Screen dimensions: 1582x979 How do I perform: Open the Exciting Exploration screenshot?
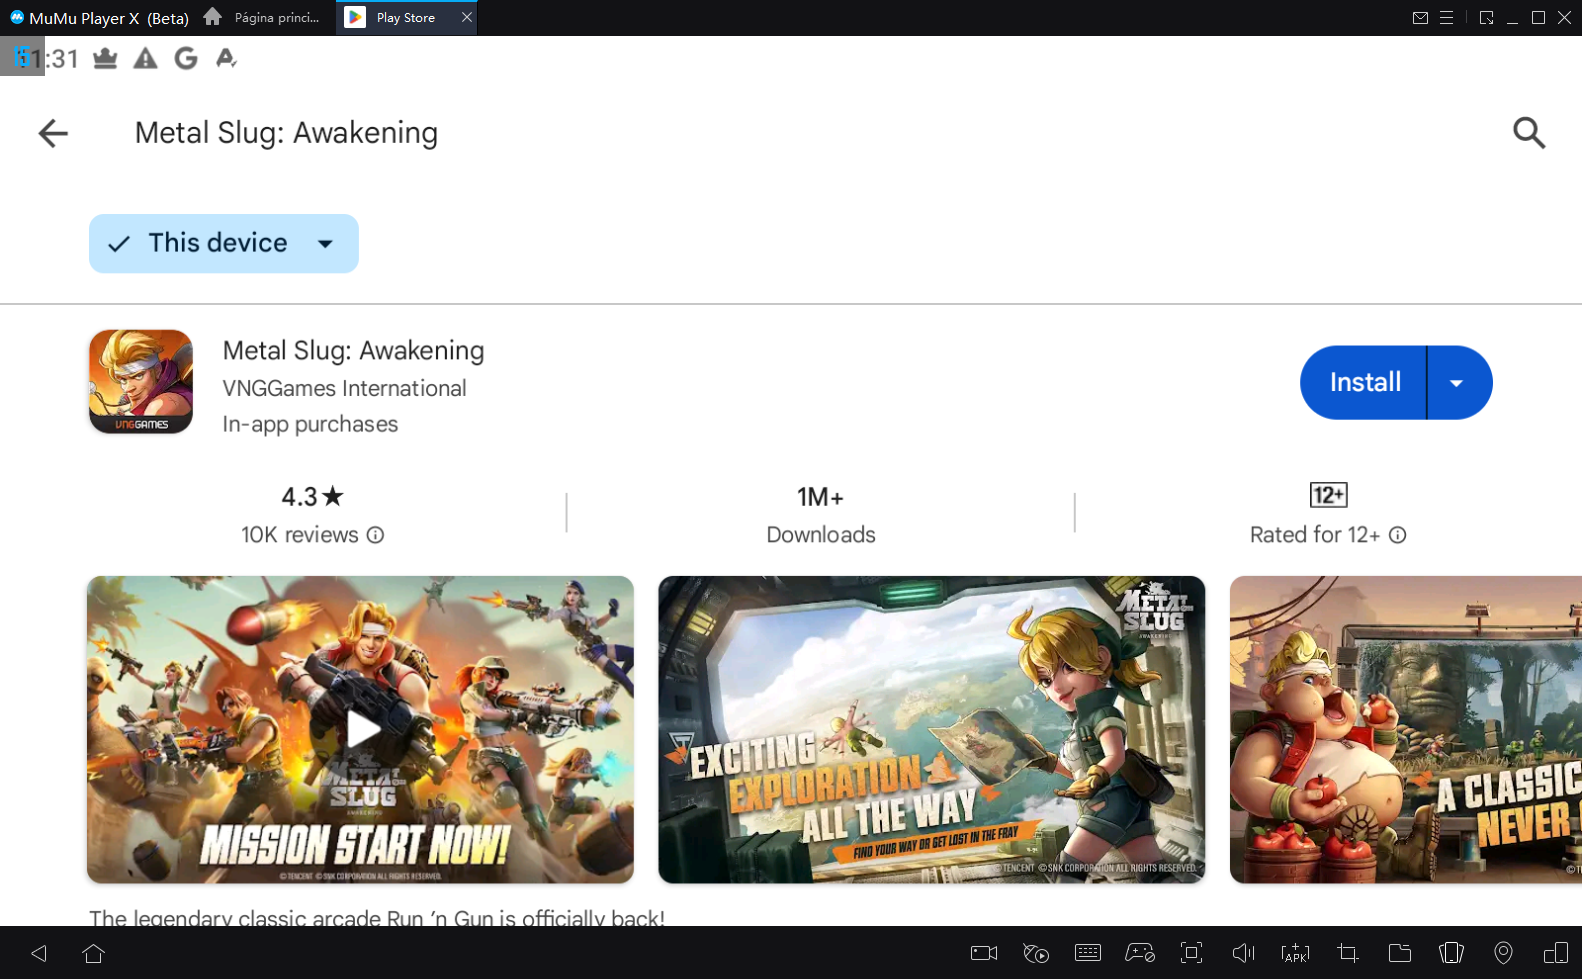pos(931,729)
